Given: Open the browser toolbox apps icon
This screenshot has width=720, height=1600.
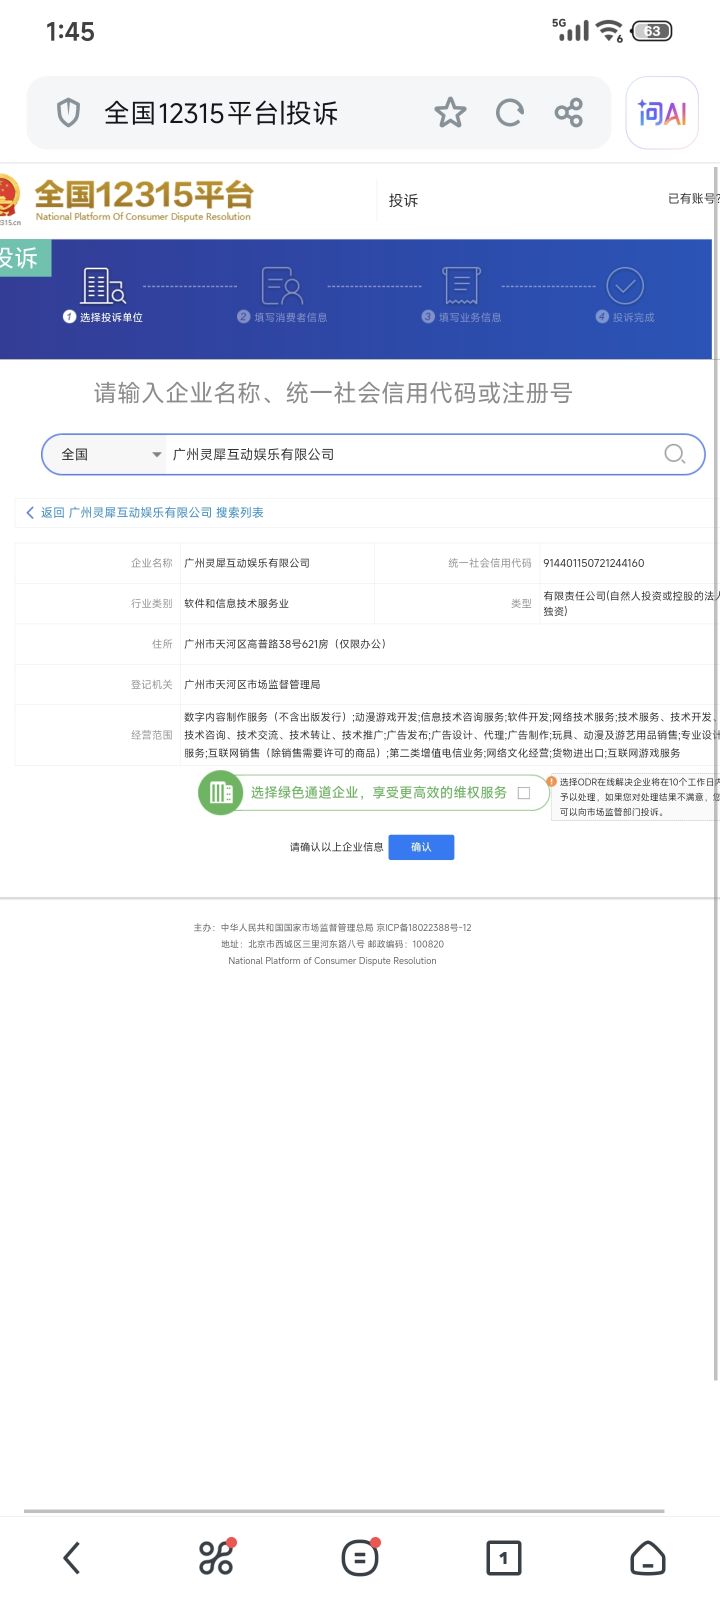Looking at the screenshot, I should (216, 1558).
